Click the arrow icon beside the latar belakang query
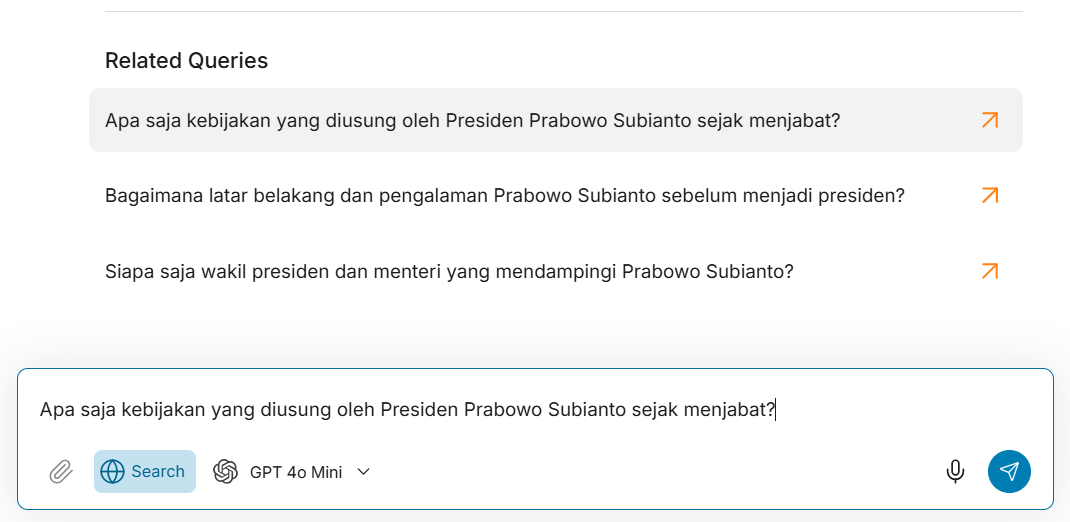Image resolution: width=1070 pixels, height=522 pixels. pos(989,196)
